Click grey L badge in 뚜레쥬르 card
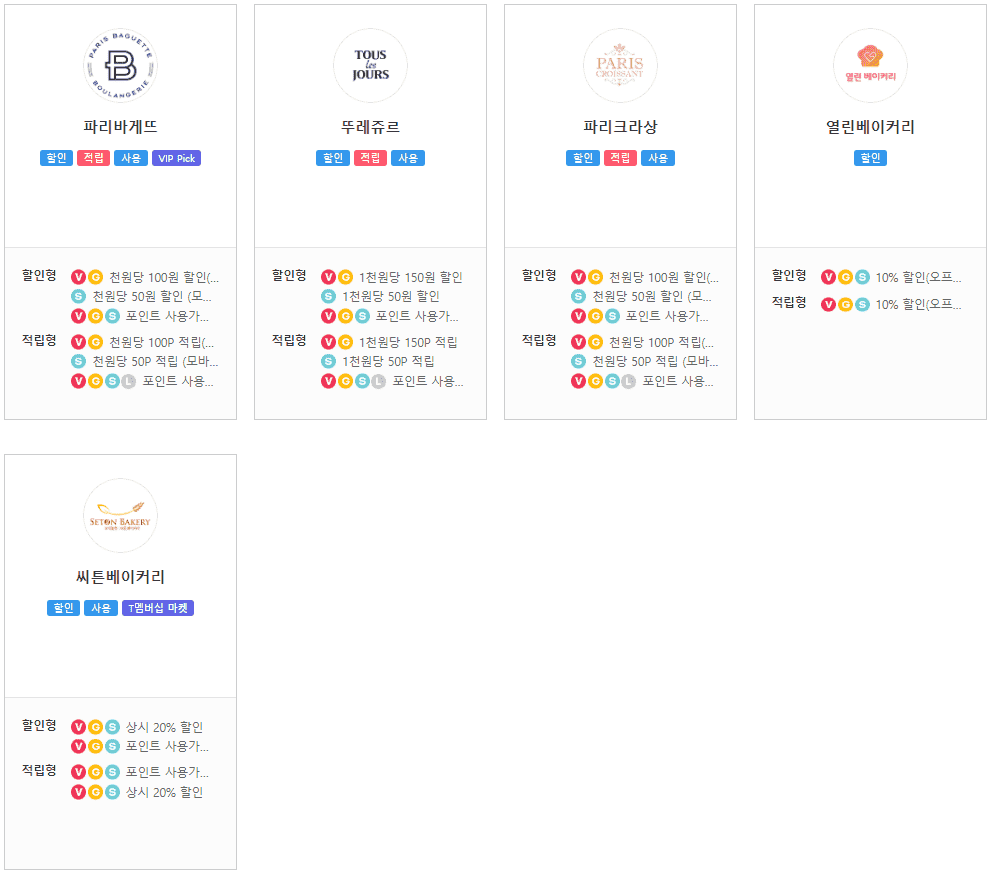Viewport: 991px width, 874px height. pos(379,381)
